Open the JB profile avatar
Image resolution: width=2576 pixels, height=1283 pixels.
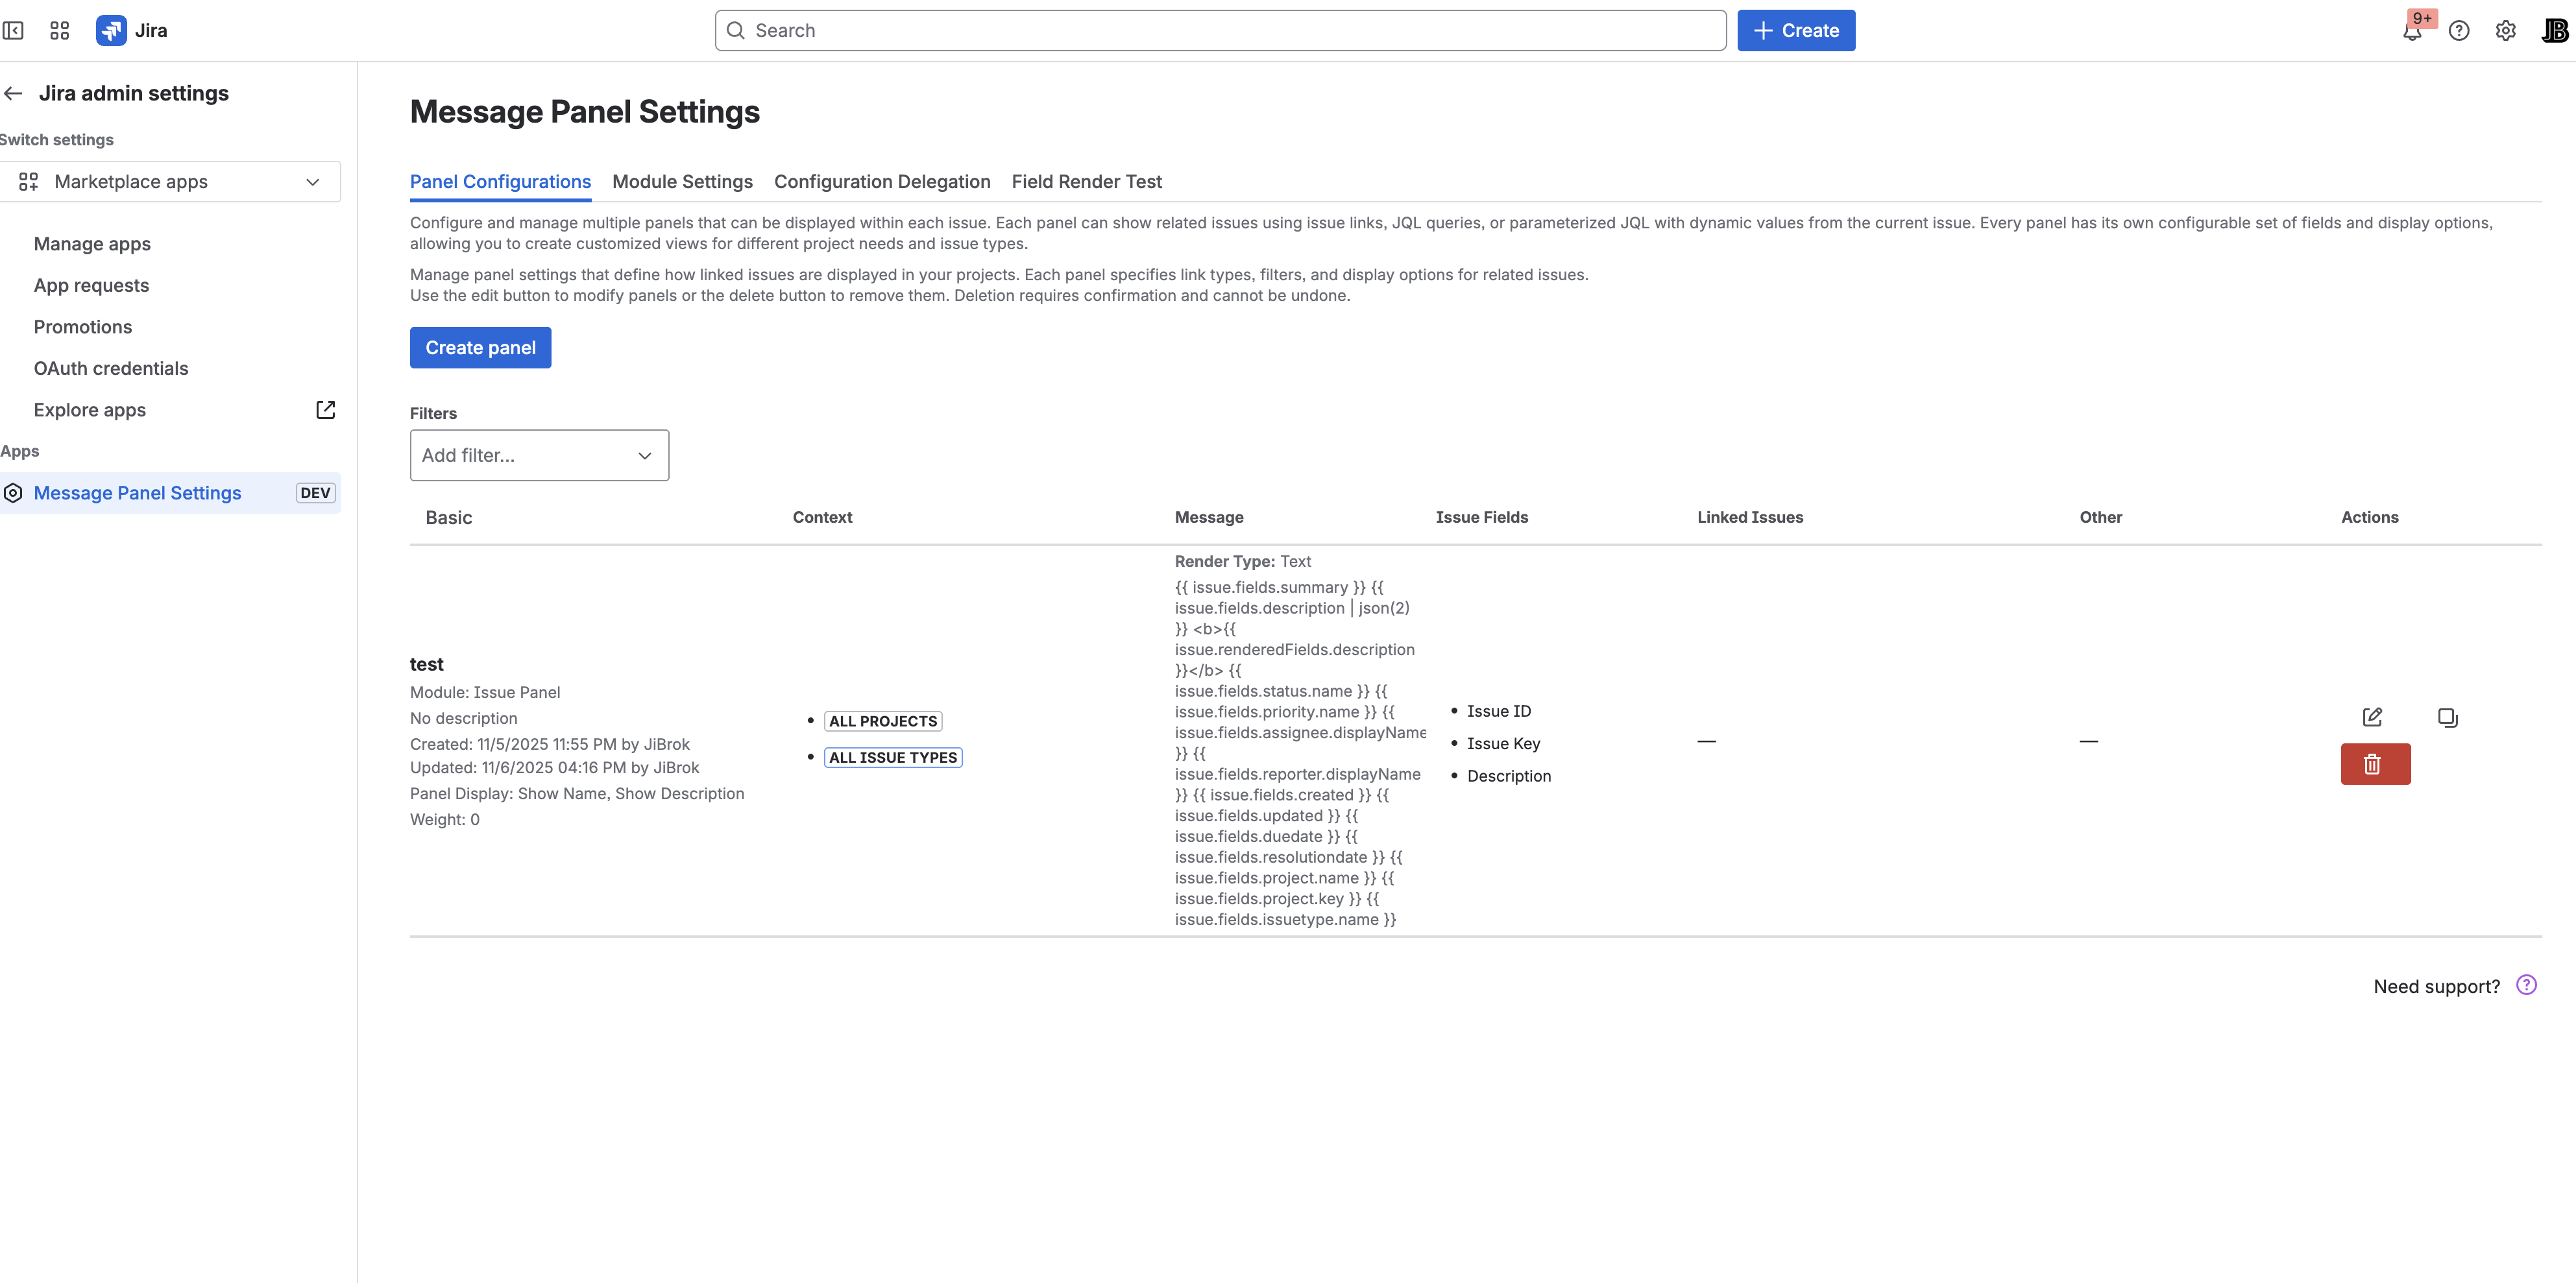[2552, 30]
